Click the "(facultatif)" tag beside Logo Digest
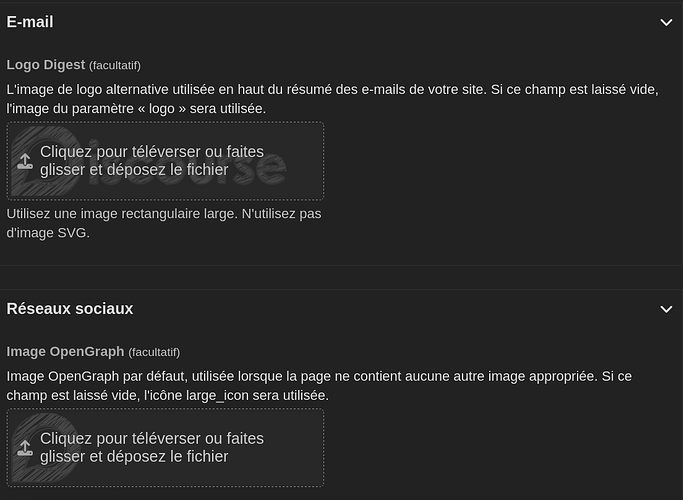The width and height of the screenshot is (683, 500). pos(122,66)
